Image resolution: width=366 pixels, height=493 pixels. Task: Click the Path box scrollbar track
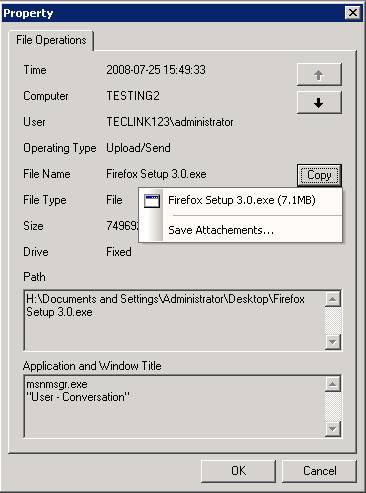332,320
